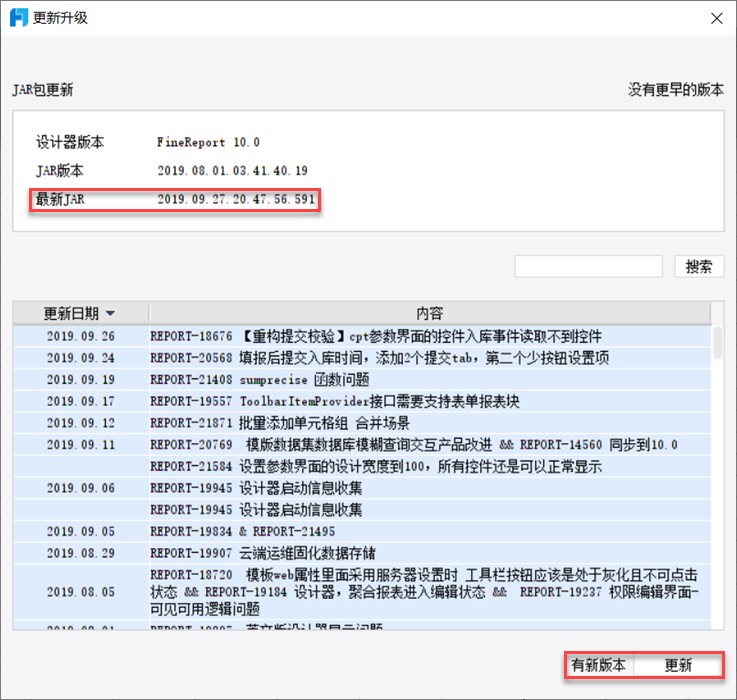Select row REPORT-19907 云端运维固化数据存储
Screen dimensions: 737x700
coord(430,553)
